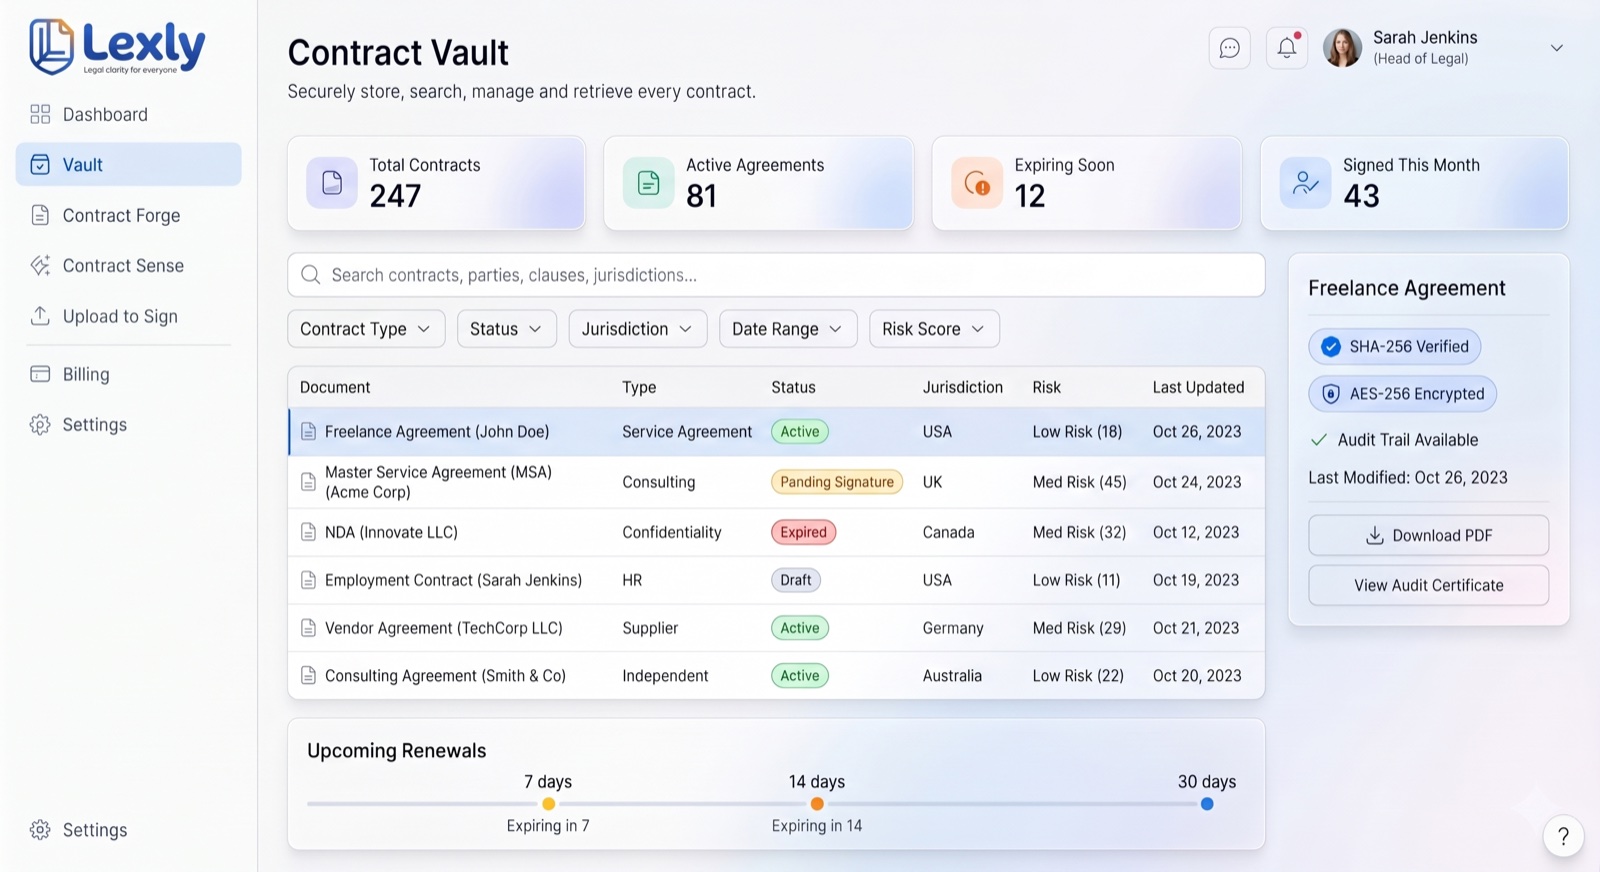
Task: Sort by Document column header
Action: (335, 387)
